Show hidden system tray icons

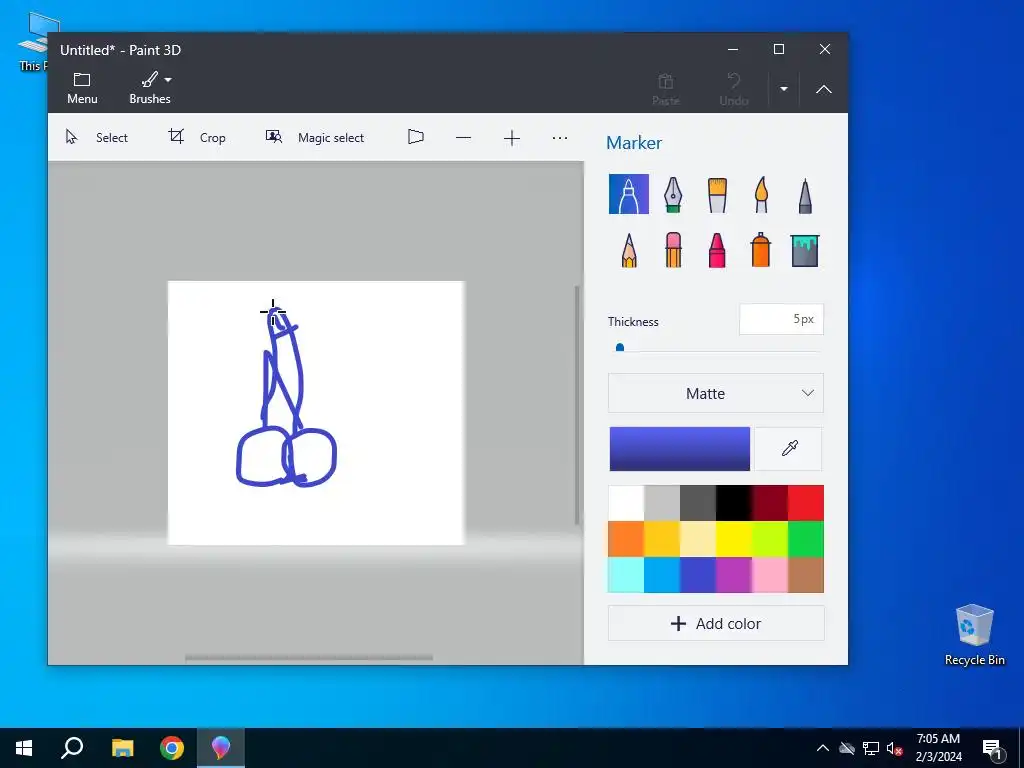click(823, 748)
